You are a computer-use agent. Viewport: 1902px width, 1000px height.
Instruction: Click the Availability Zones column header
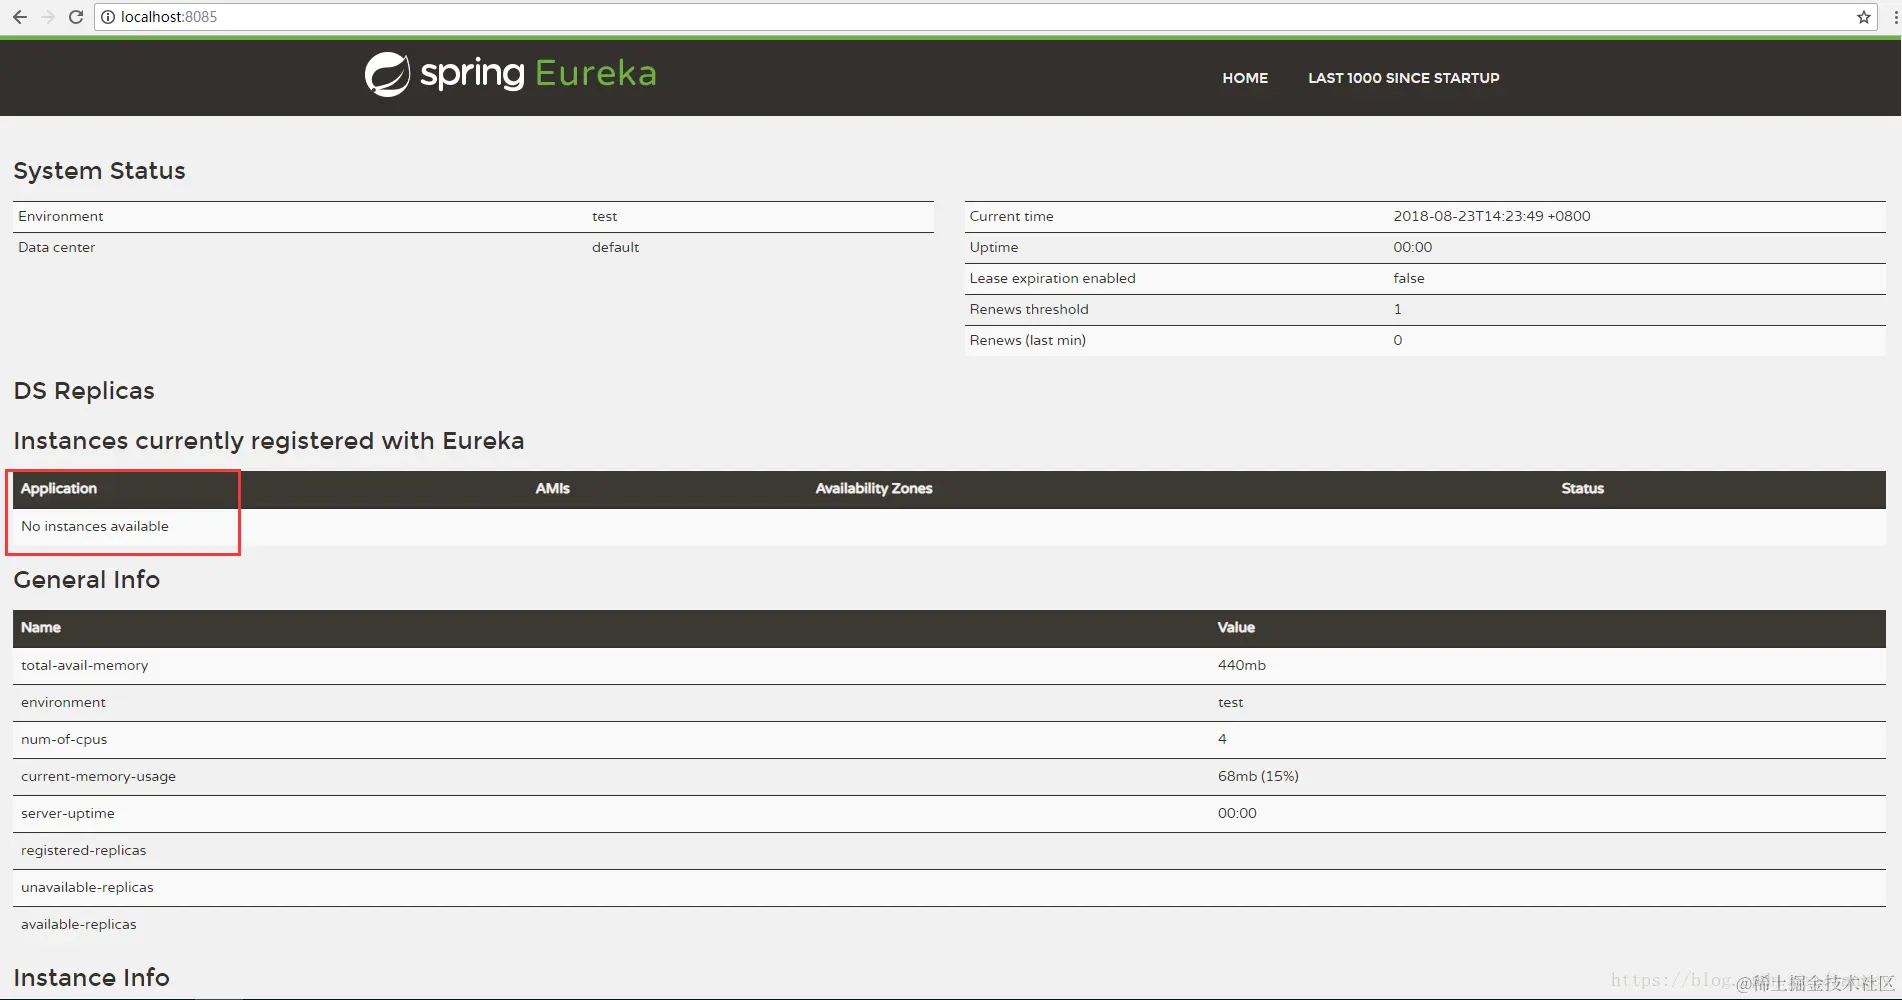coord(873,488)
